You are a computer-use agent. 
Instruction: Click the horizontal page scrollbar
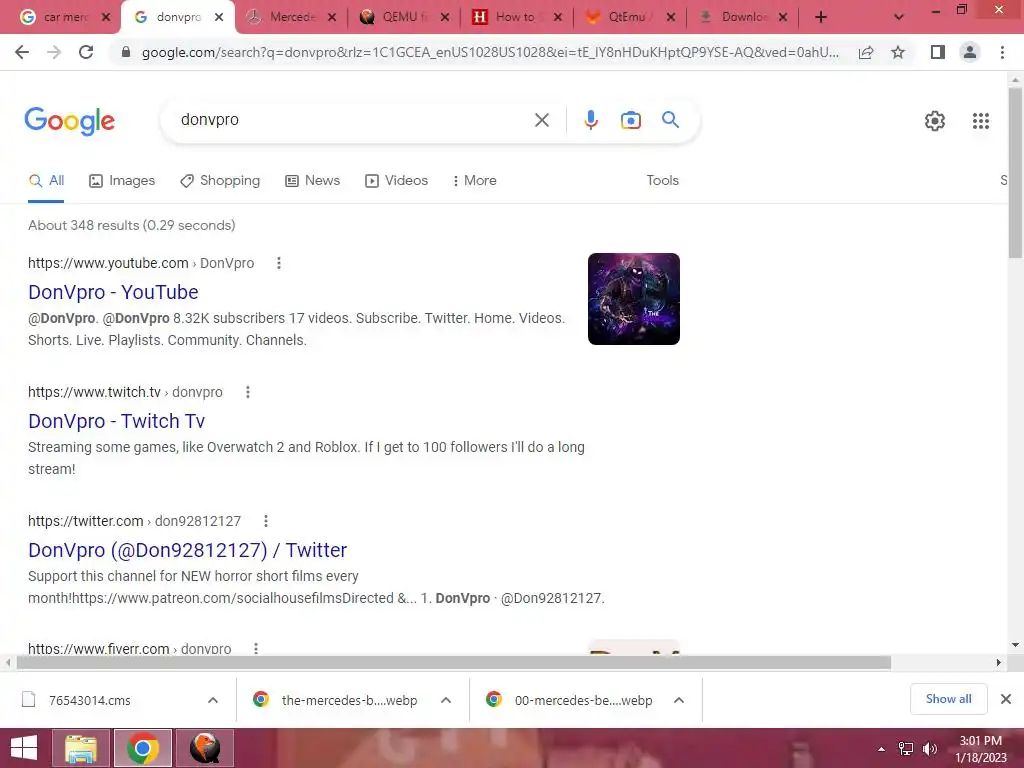[454, 662]
